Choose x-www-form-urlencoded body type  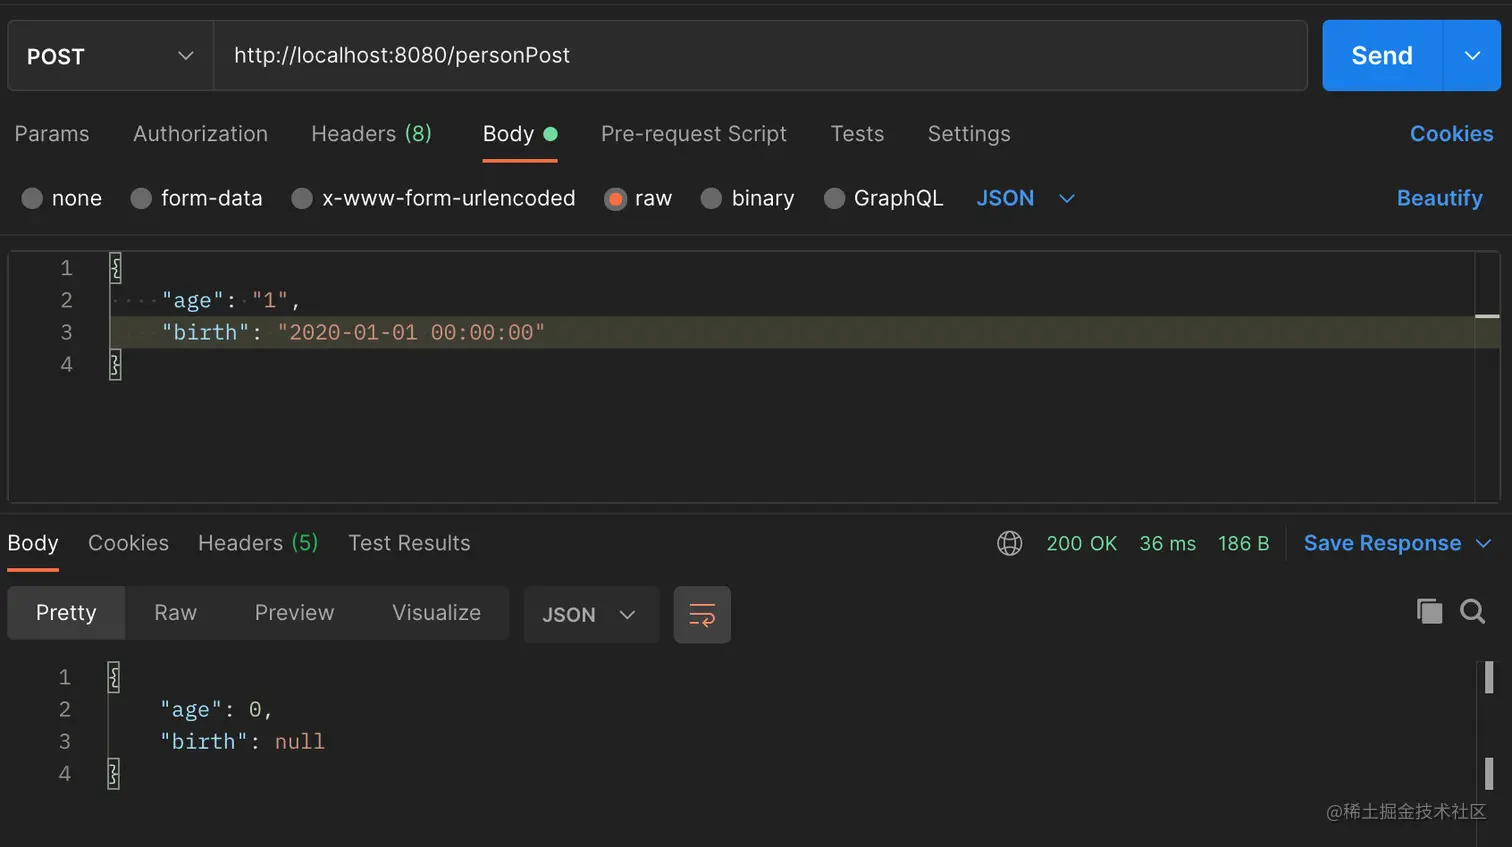pyautogui.click(x=301, y=198)
